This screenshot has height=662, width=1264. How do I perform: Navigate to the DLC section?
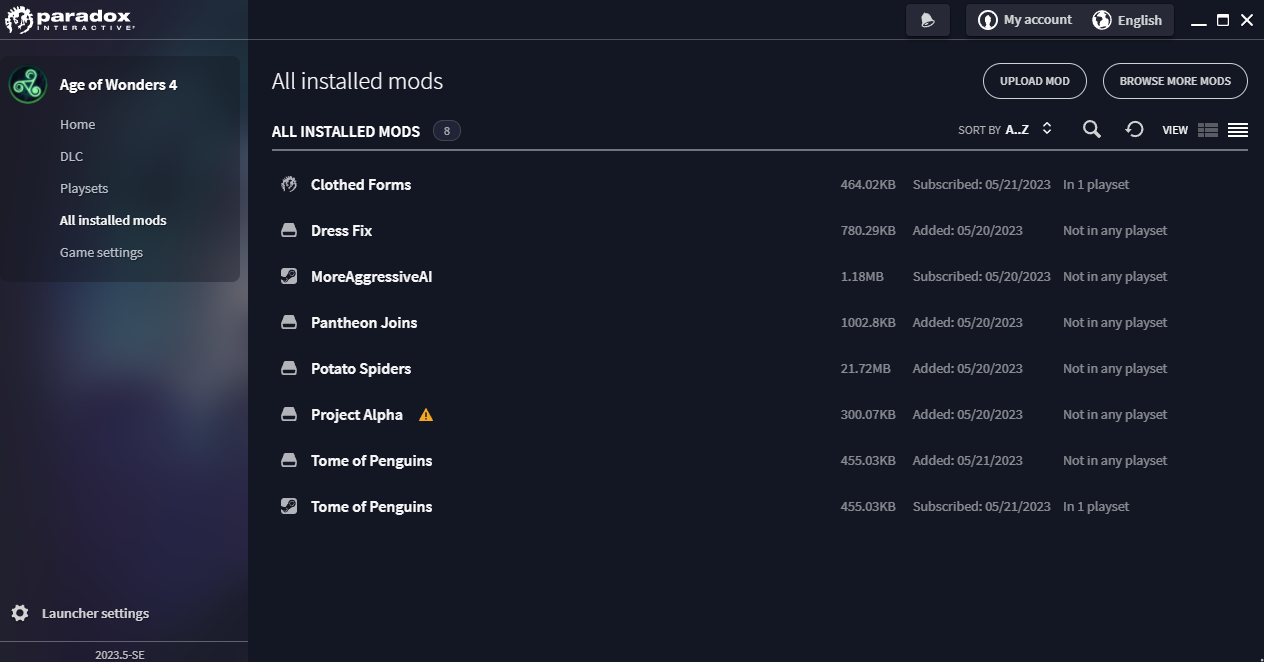(x=71, y=157)
